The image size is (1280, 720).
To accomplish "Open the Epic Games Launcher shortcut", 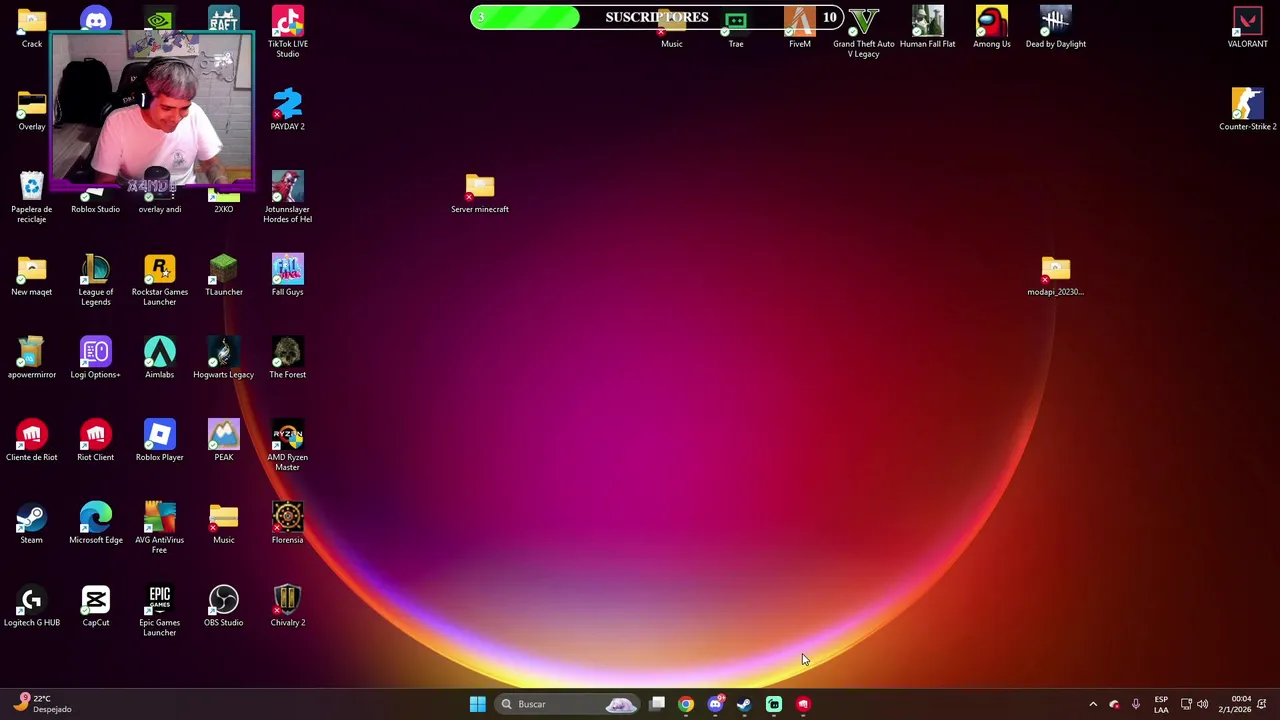I will [160, 611].
